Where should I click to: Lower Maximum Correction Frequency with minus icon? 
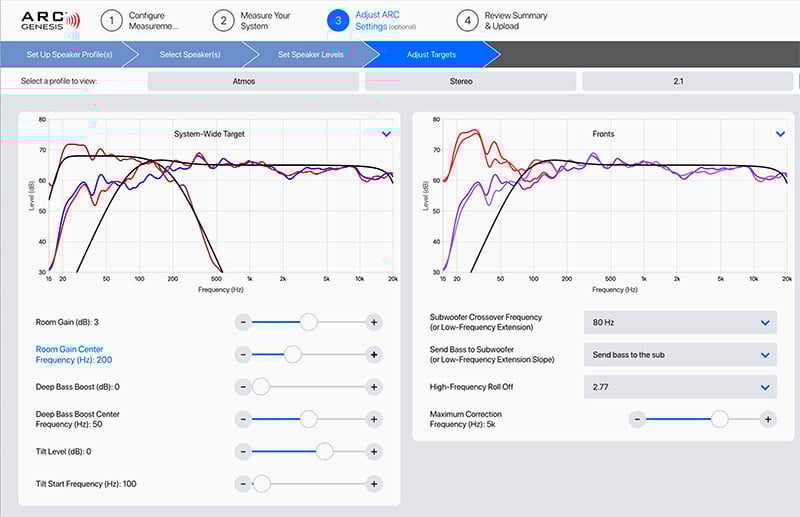click(637, 419)
